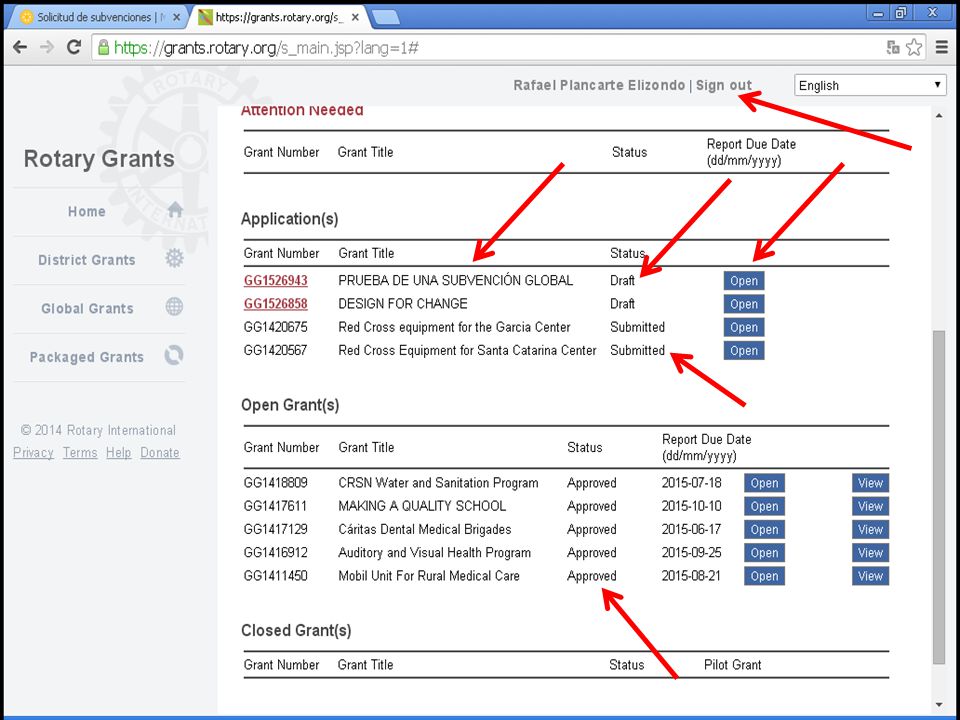Image resolution: width=960 pixels, height=720 pixels.
Task: Open the English language dropdown
Action: click(870, 85)
